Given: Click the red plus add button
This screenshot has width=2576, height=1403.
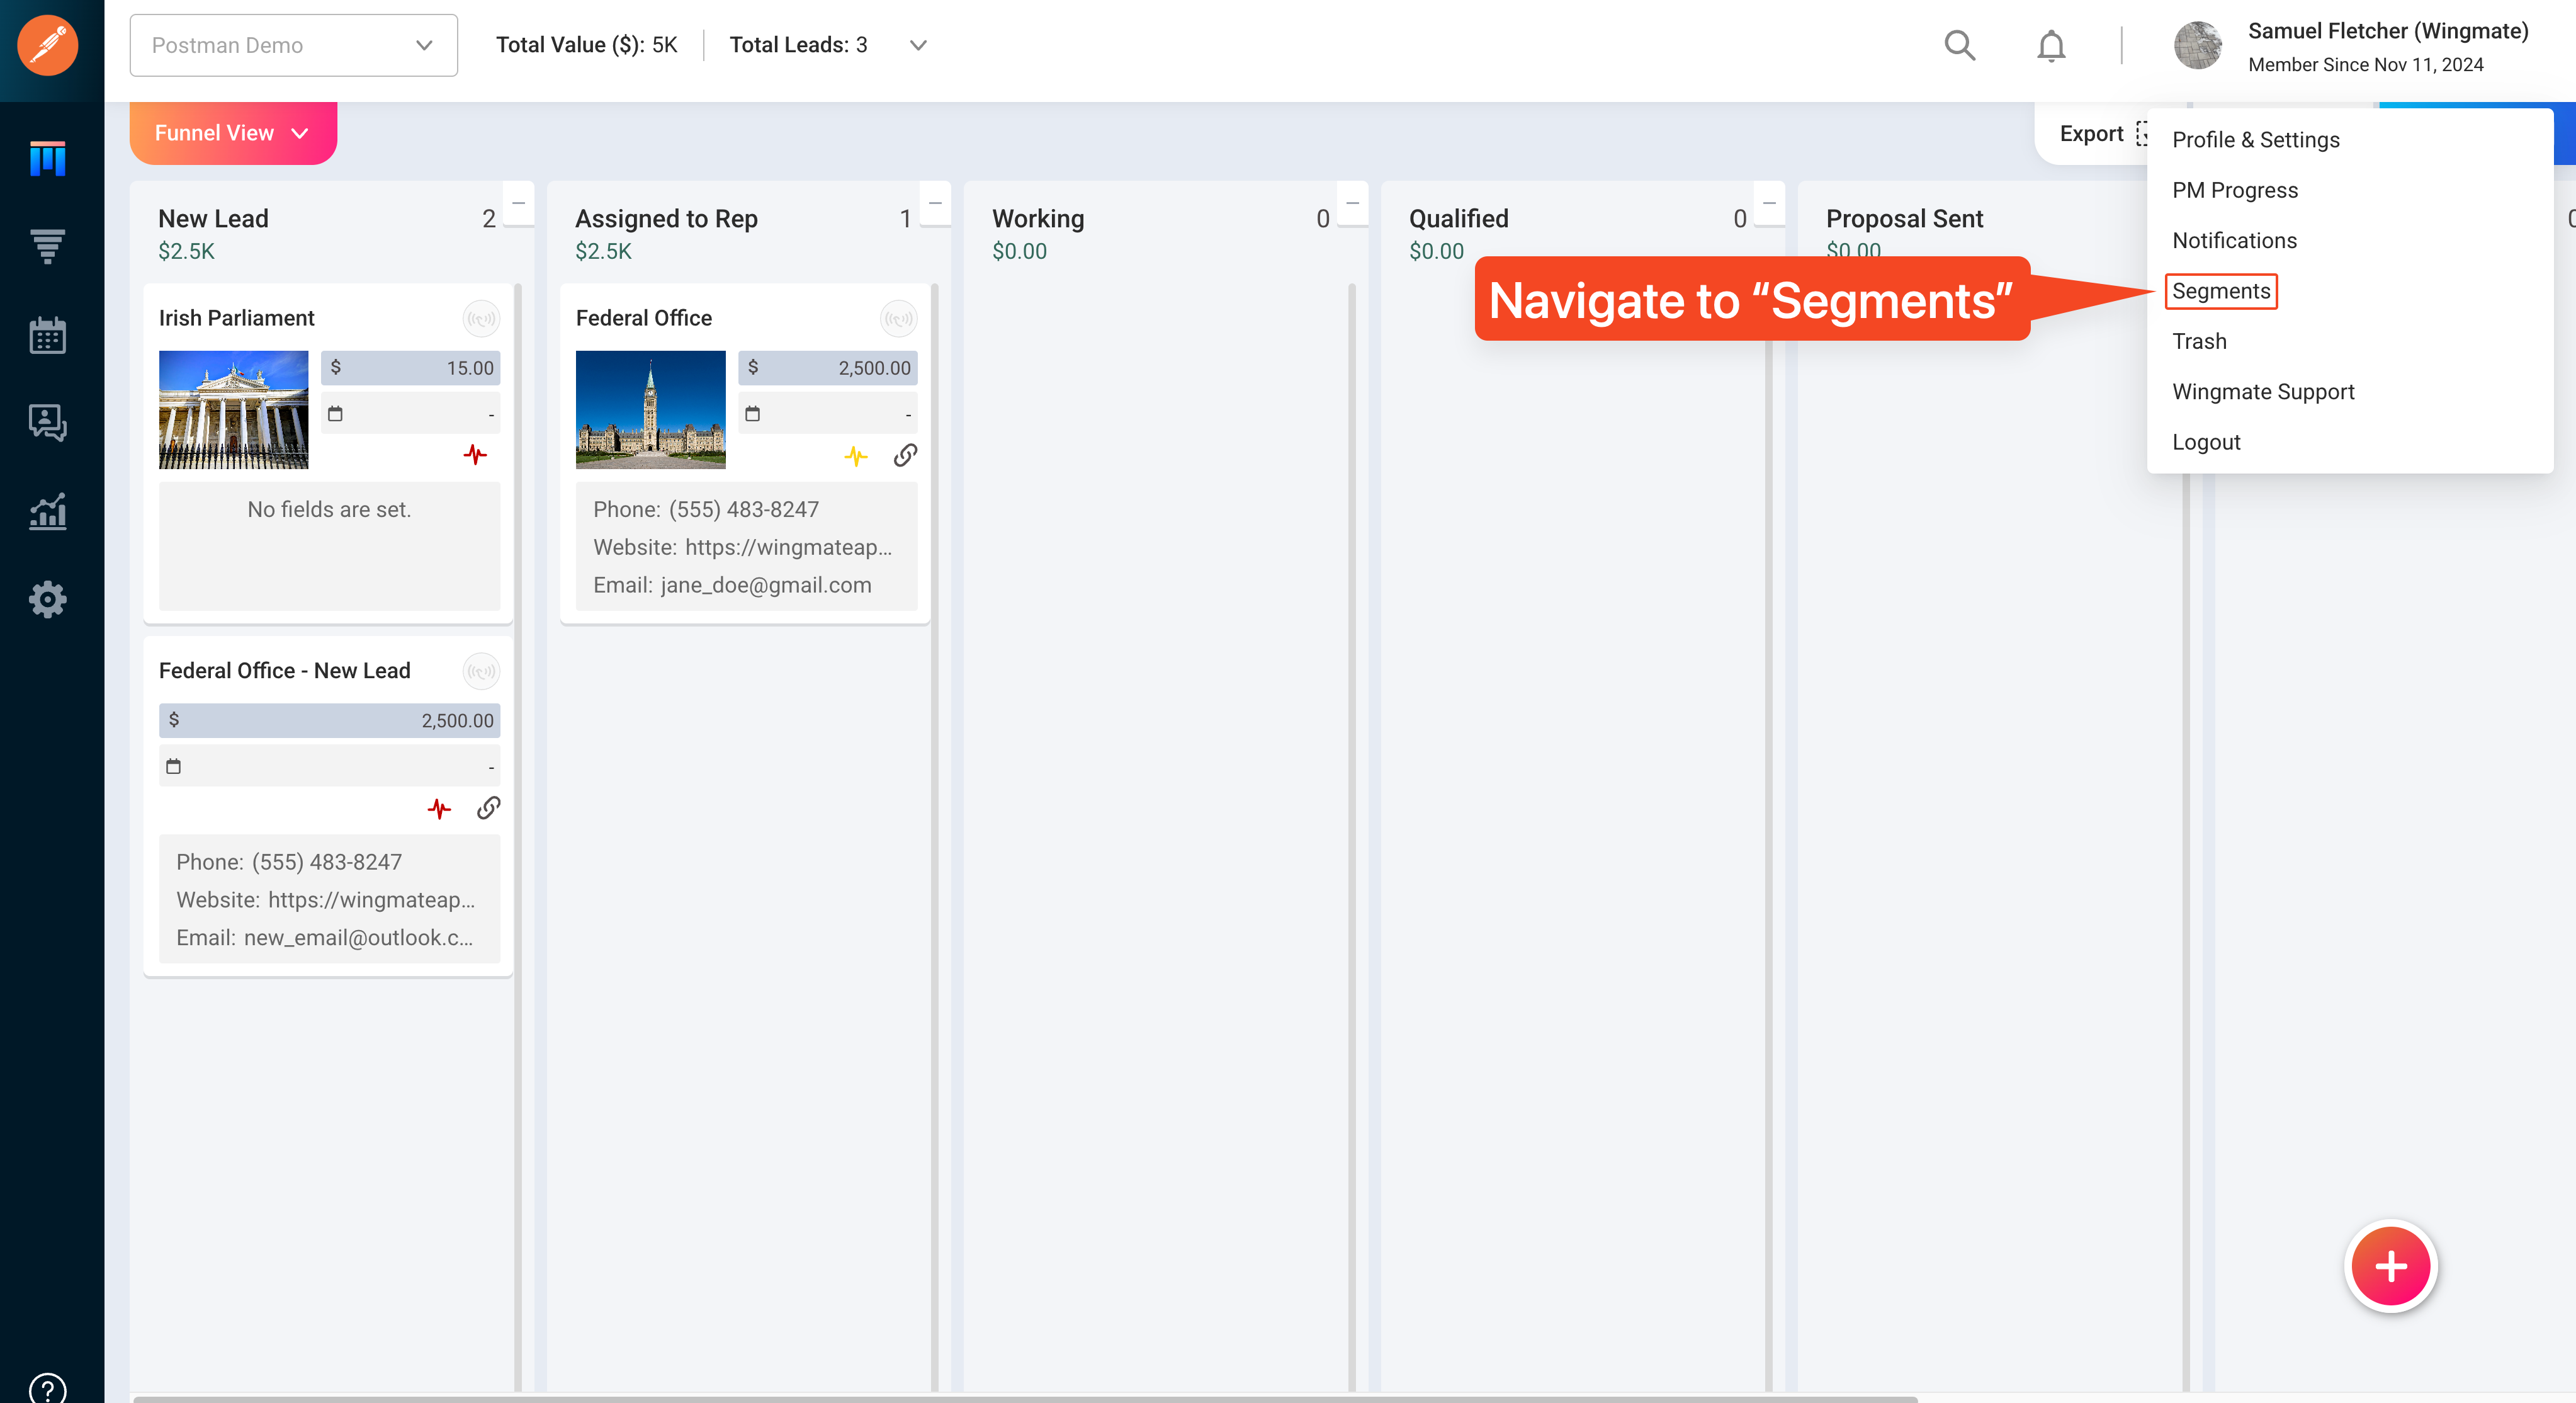Looking at the screenshot, I should (x=2390, y=1266).
